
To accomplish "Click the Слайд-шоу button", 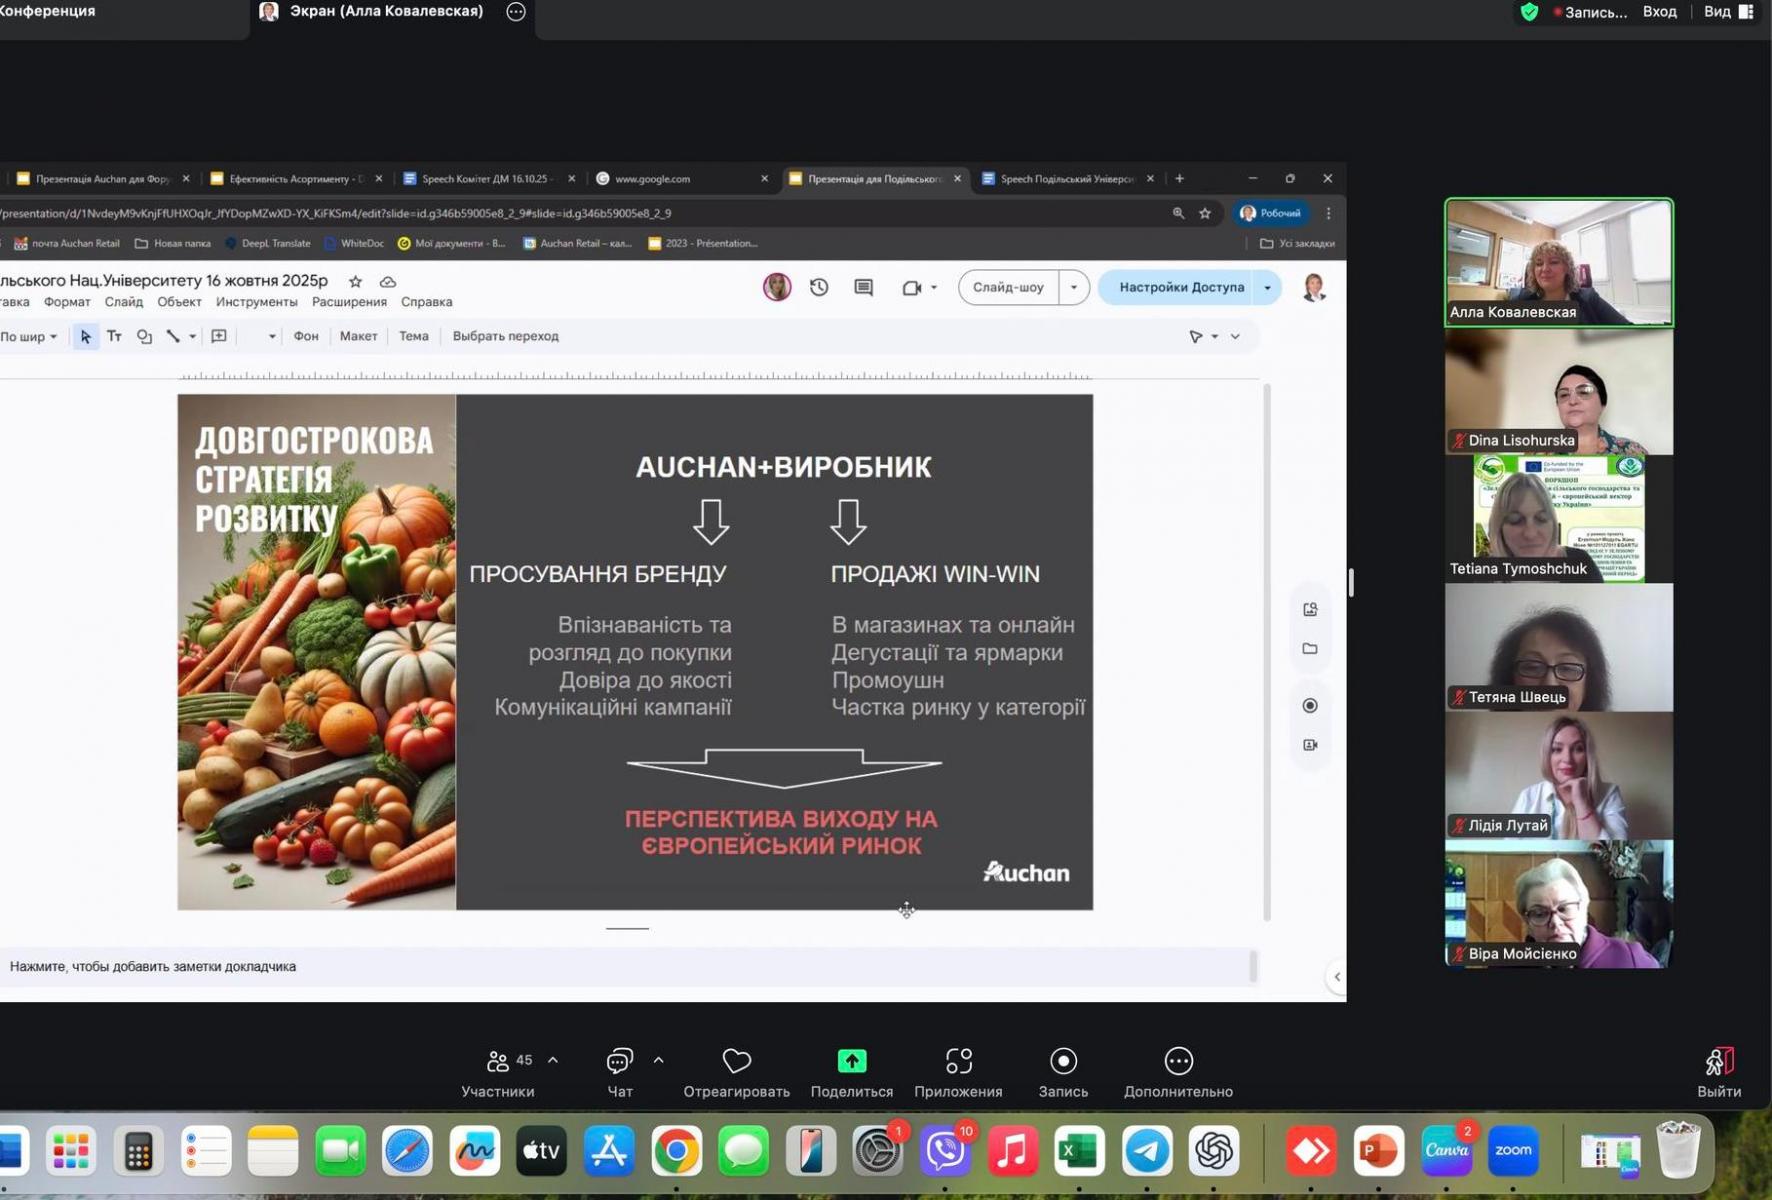I will 1008,288.
